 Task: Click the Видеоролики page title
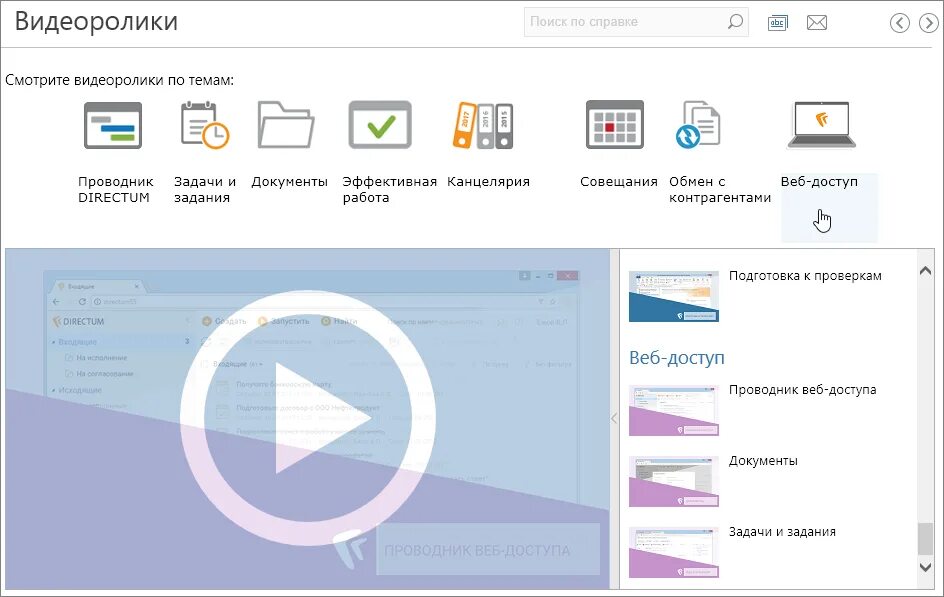(96, 21)
